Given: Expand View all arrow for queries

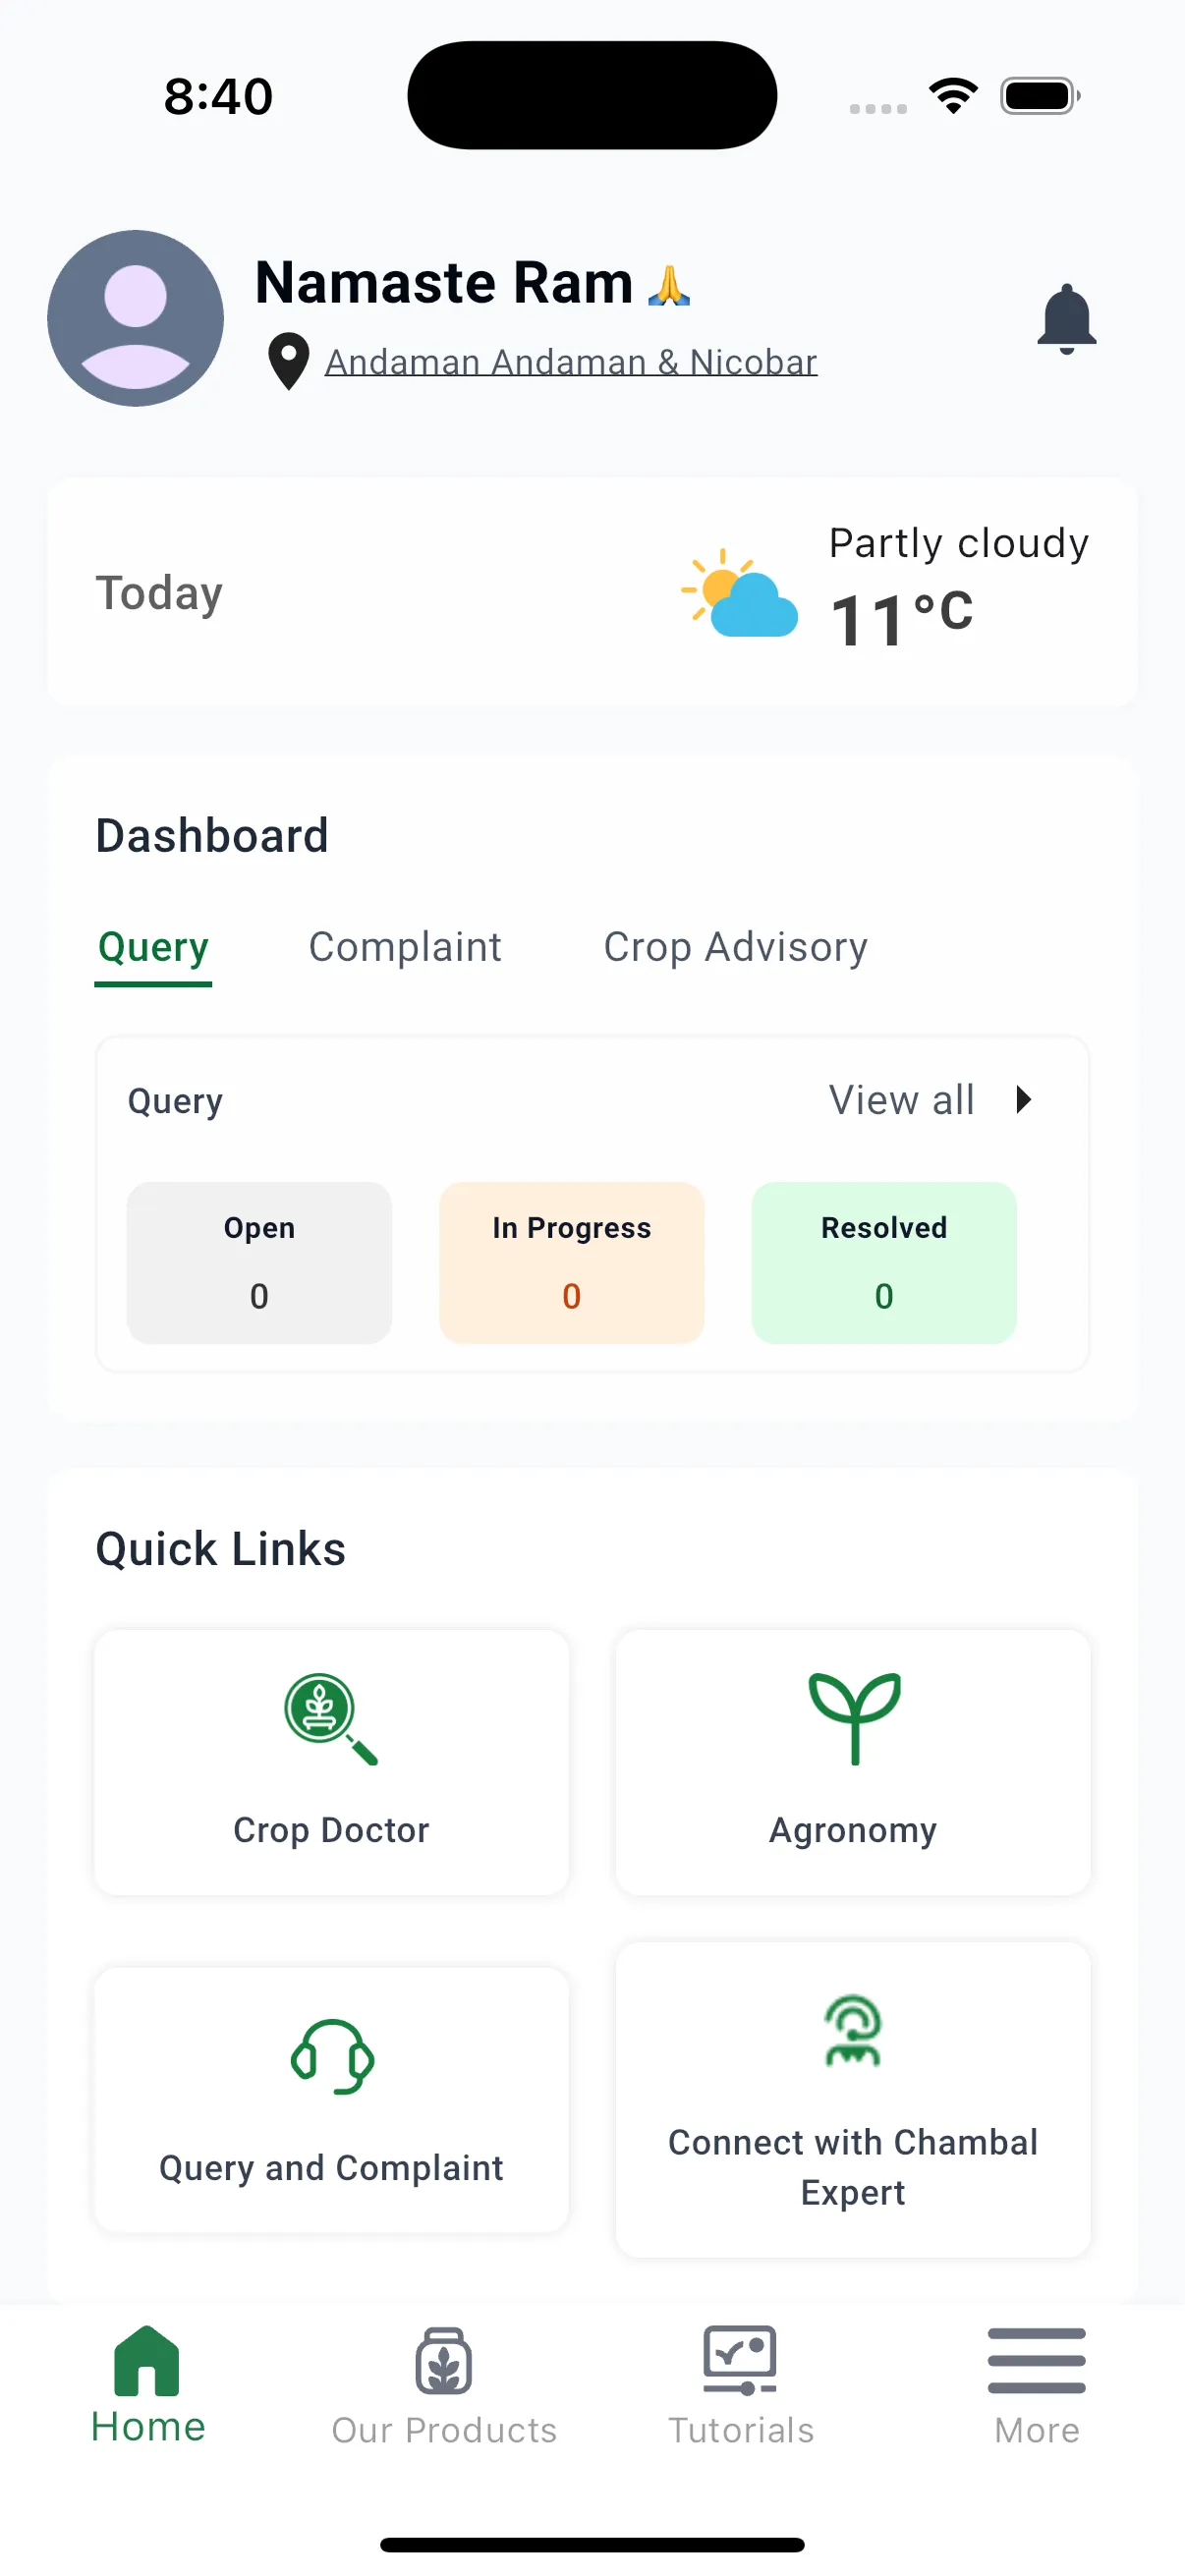Looking at the screenshot, I should click(1023, 1100).
